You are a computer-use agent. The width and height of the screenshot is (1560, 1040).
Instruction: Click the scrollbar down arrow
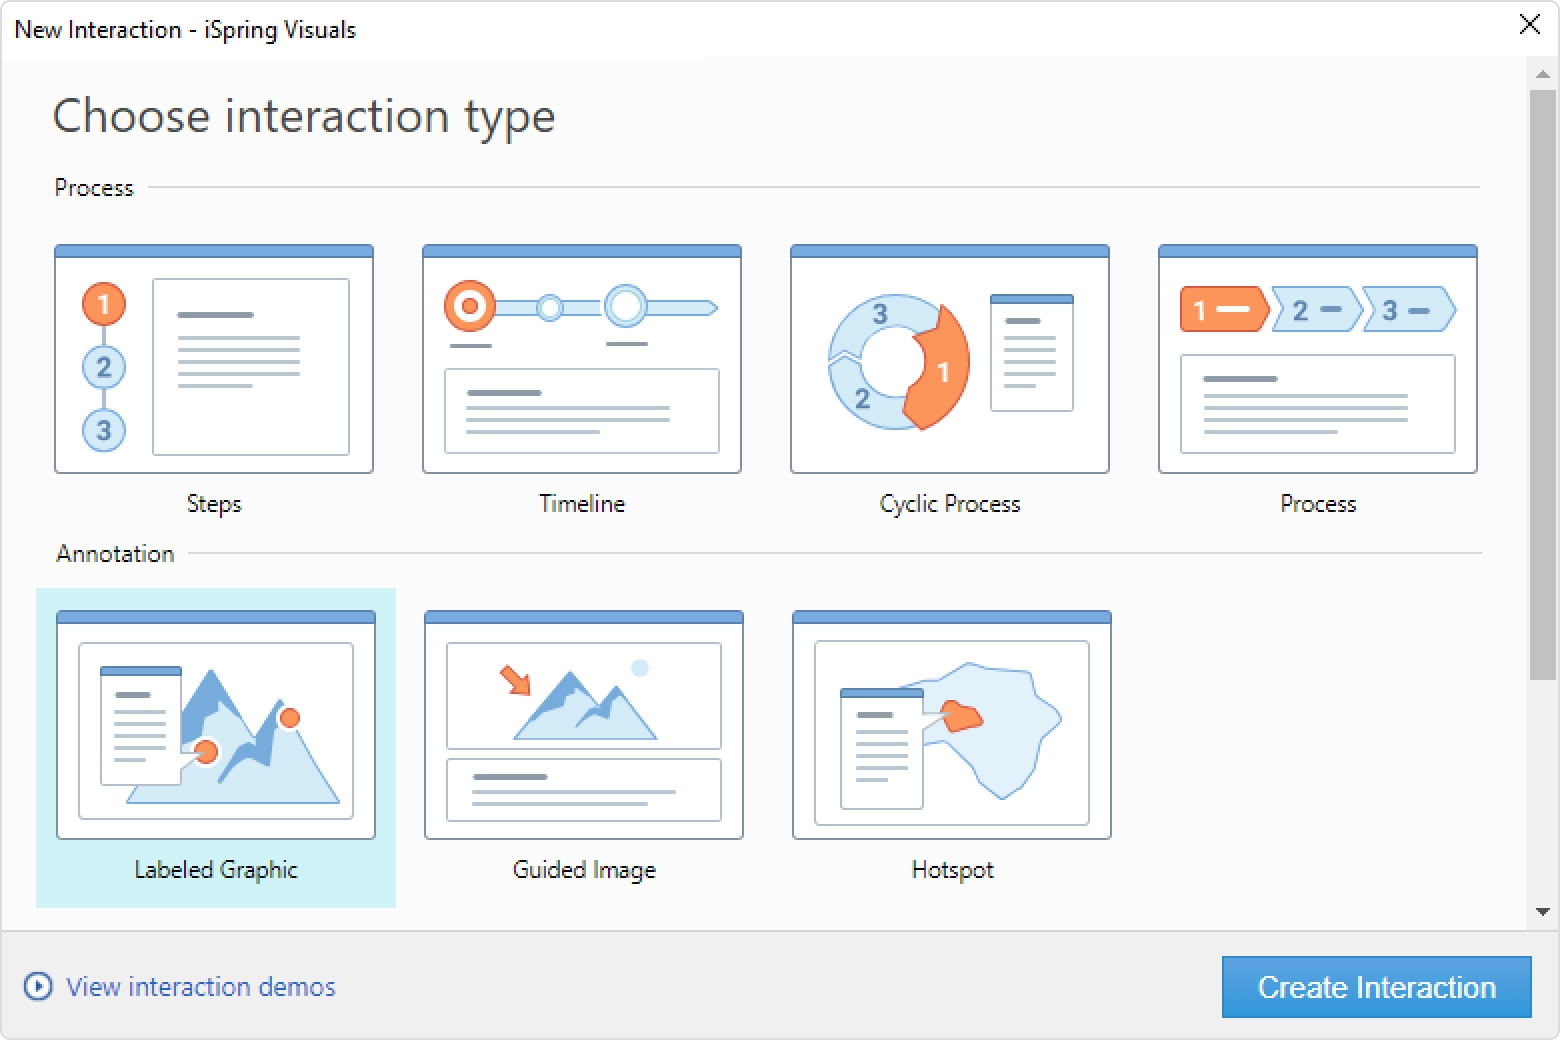(x=1542, y=911)
